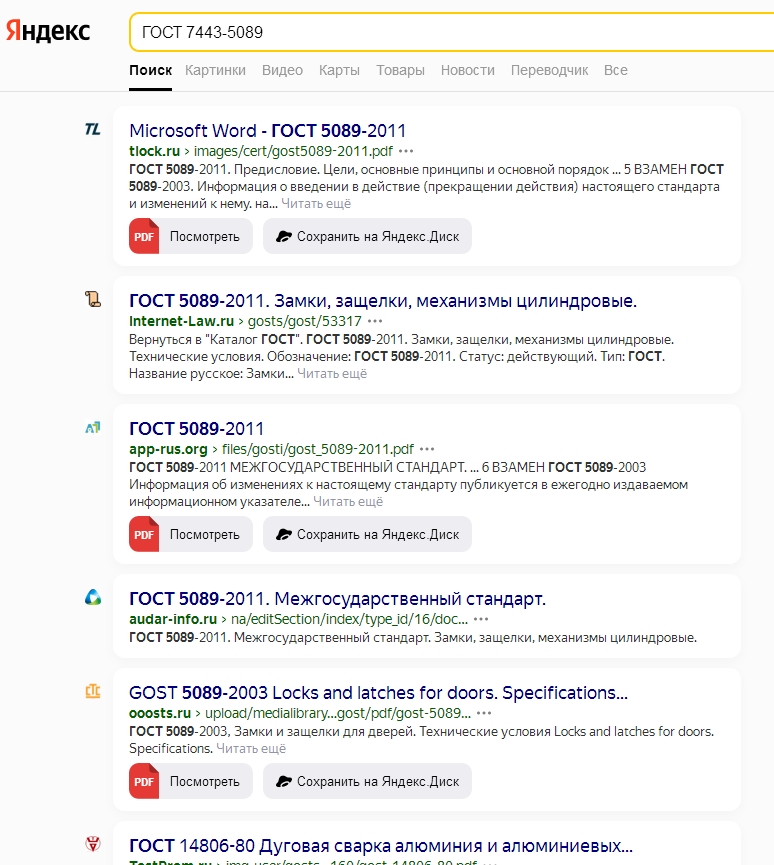Click the images/cert/gost5089-2011.pdf path link
This screenshot has width=774, height=865.
tap(293, 151)
